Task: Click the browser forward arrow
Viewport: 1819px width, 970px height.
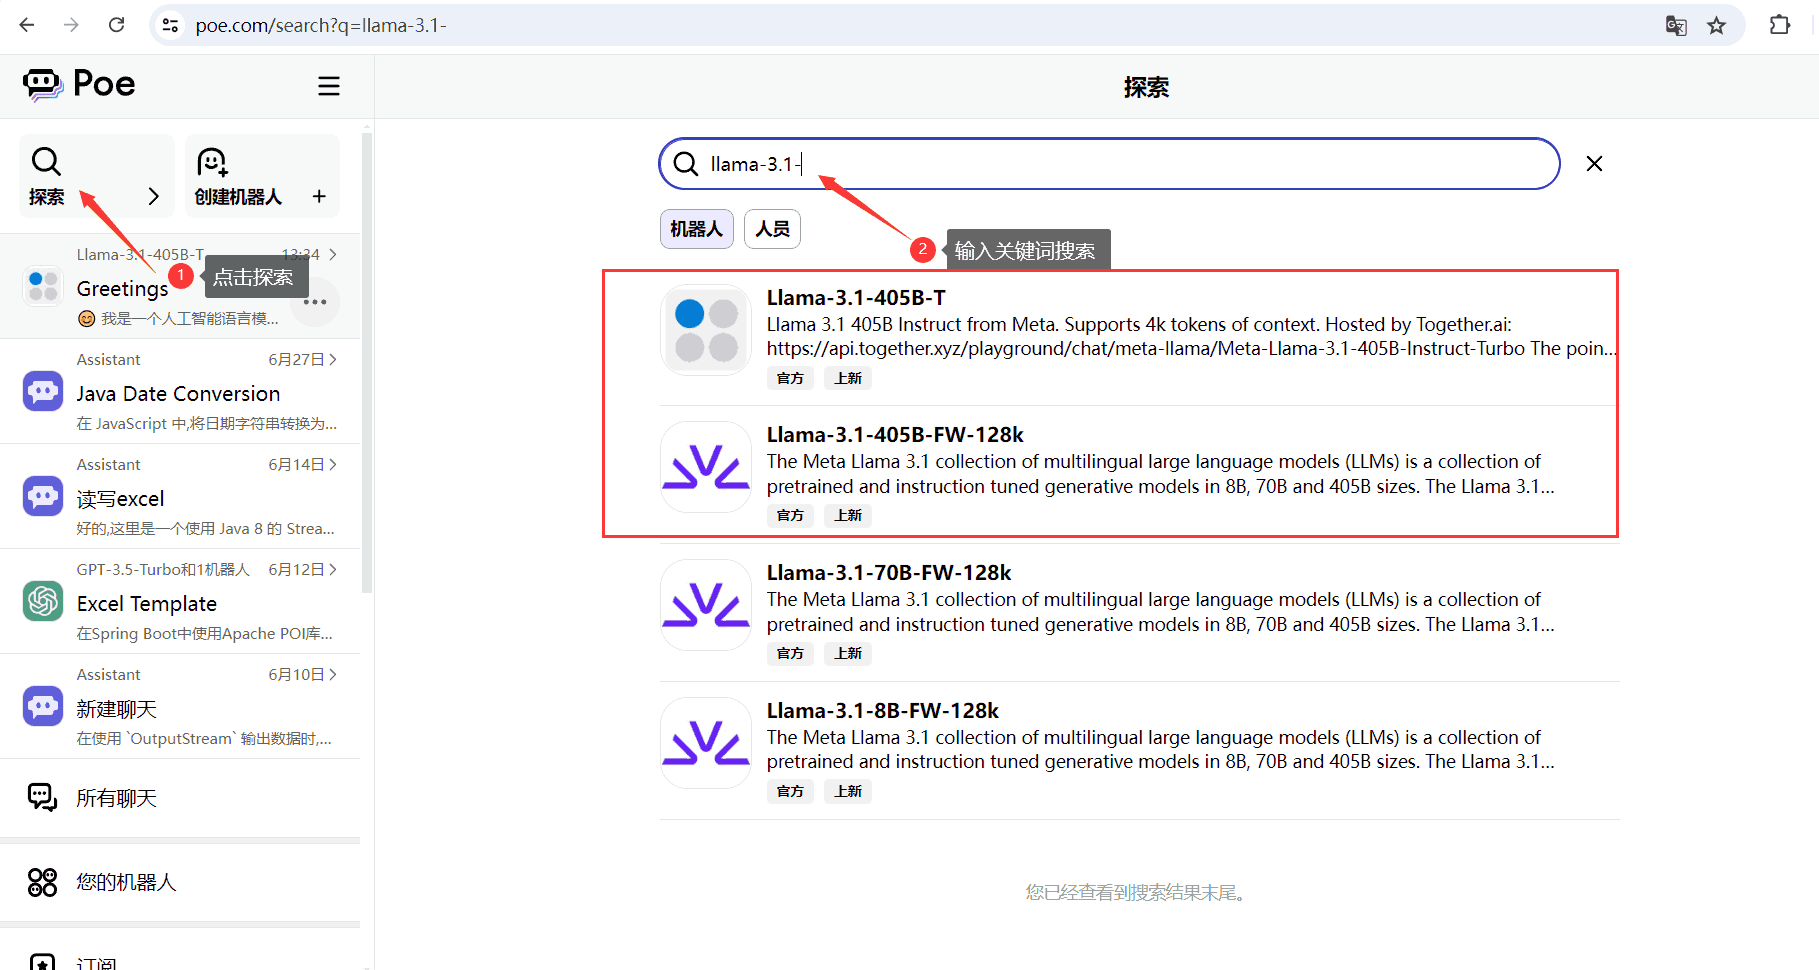Action: tap(71, 25)
